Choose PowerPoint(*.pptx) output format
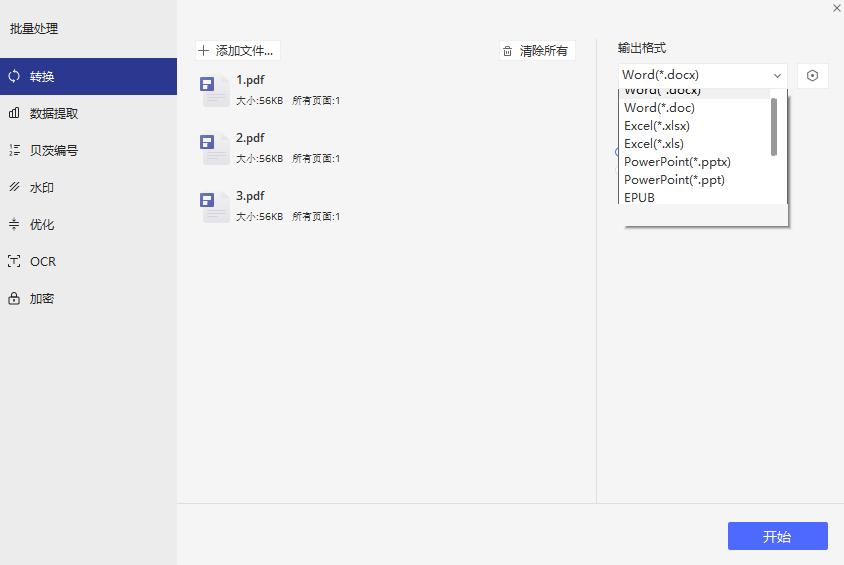Screen dimensions: 844x565 click(x=694, y=162)
